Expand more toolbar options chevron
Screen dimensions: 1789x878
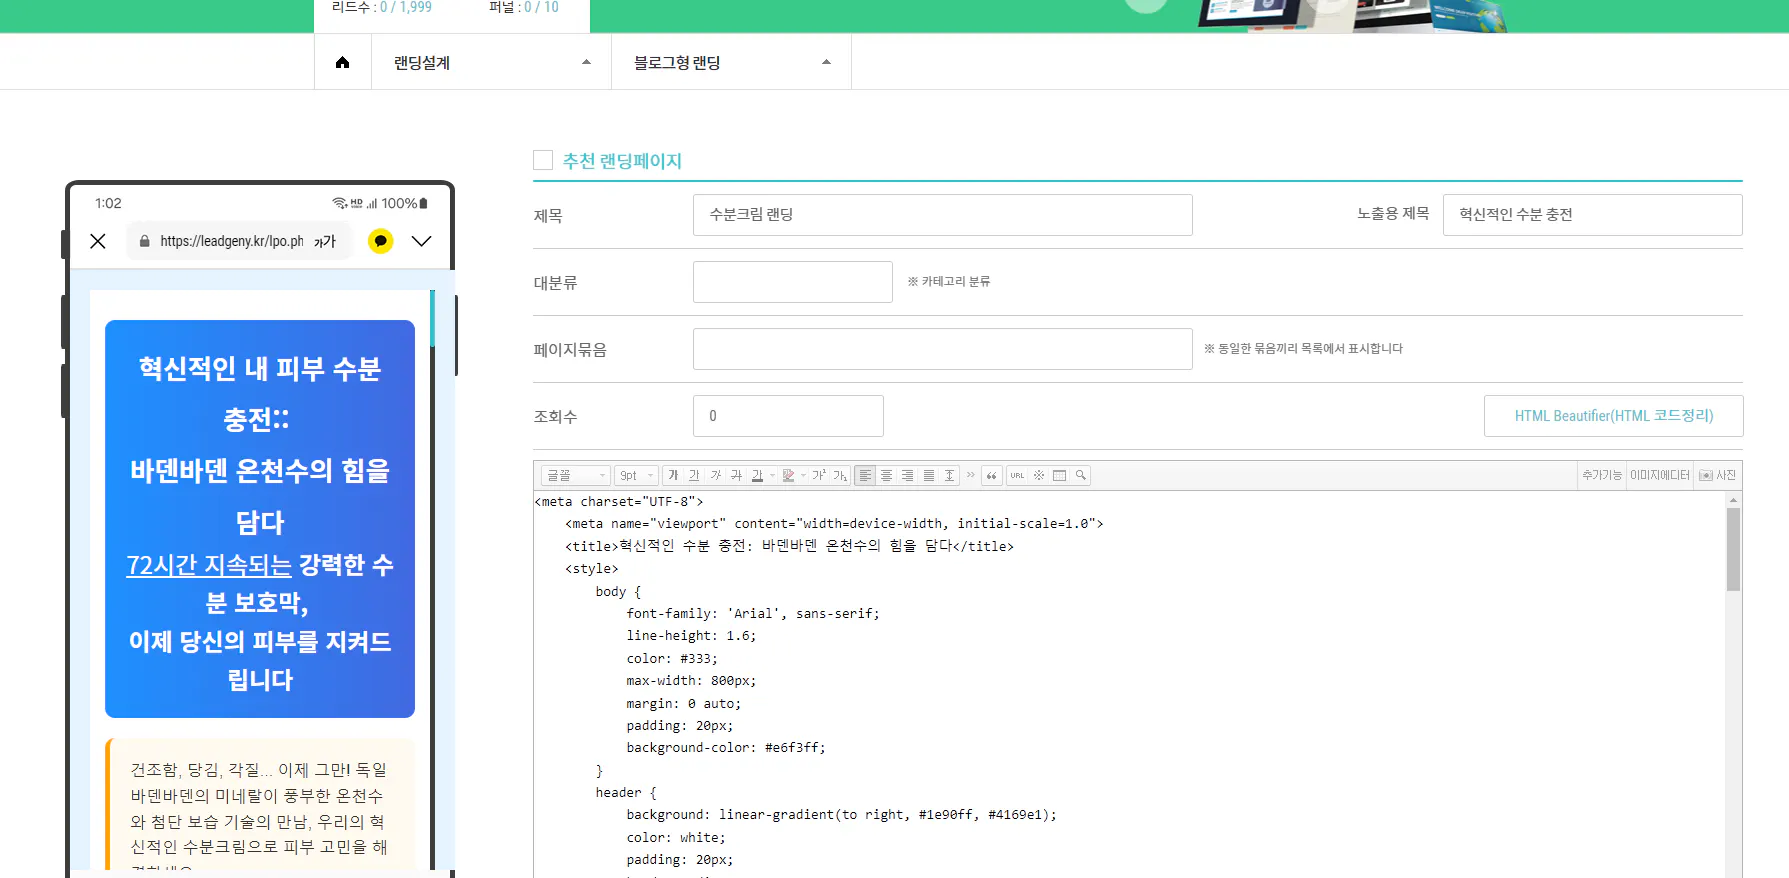pyautogui.click(x=970, y=475)
